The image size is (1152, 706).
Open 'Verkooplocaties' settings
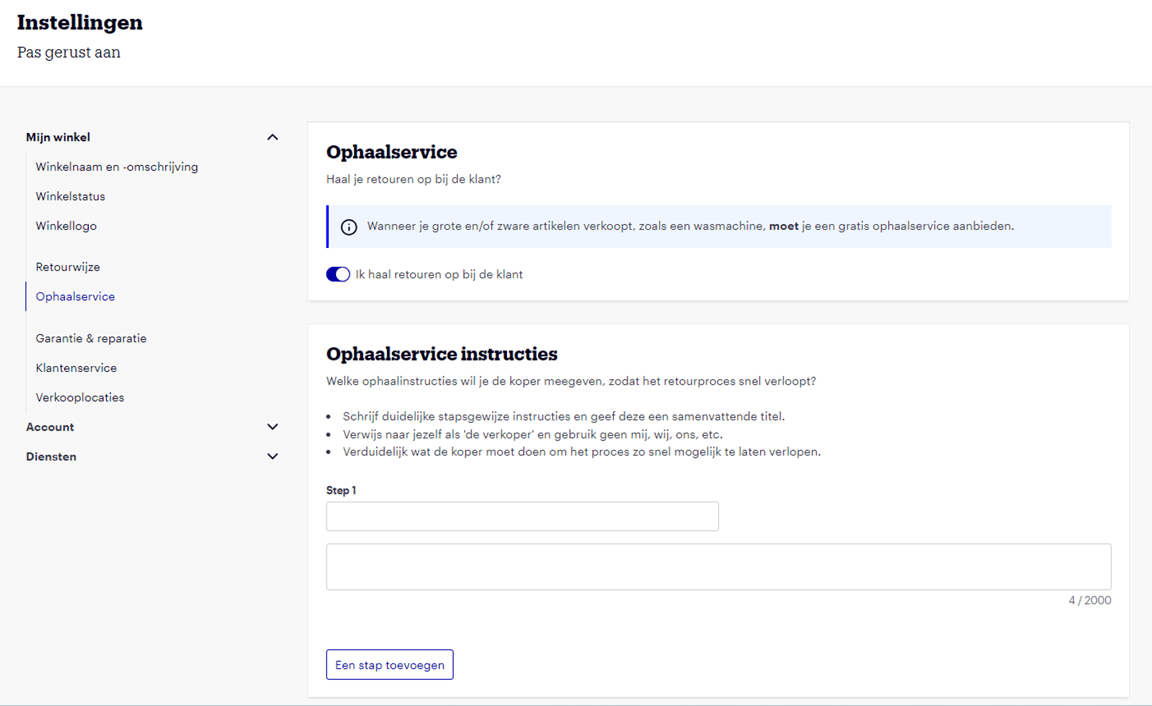coord(80,397)
